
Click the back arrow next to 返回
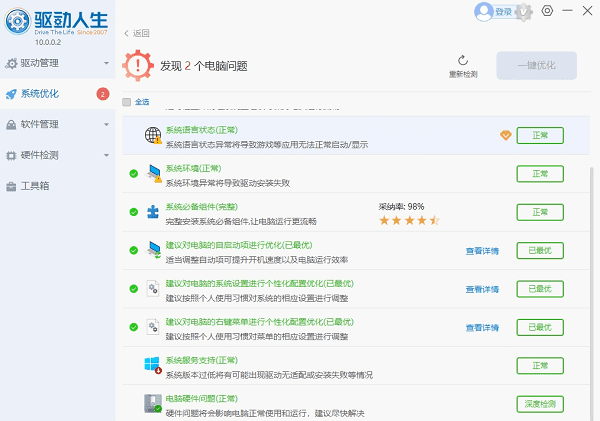pyautogui.click(x=127, y=33)
